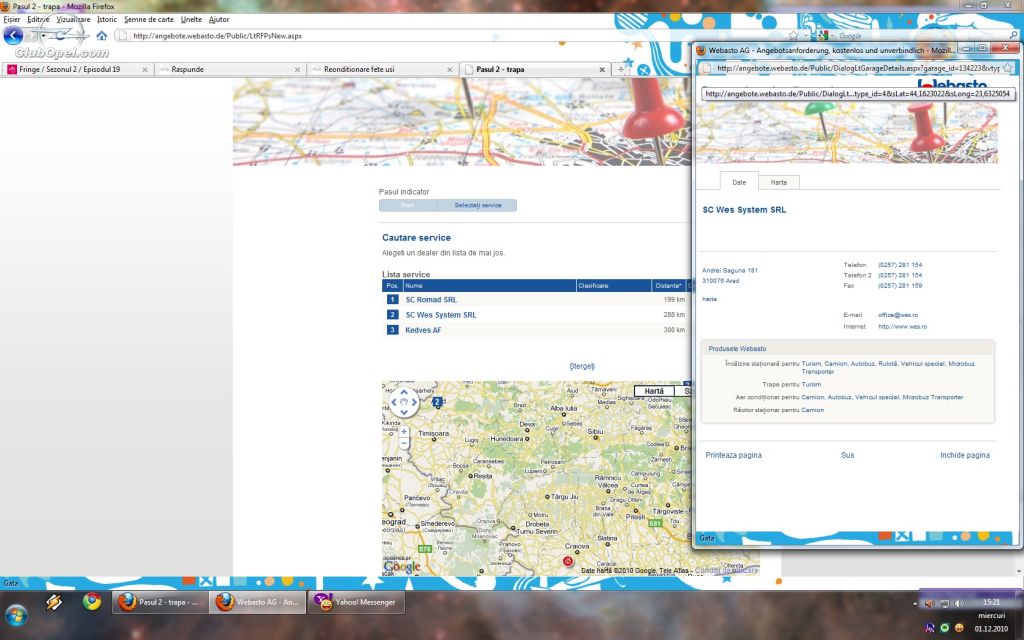Close the Reconditionare fete usi tab
The width and height of the screenshot is (1024, 640).
coord(449,69)
